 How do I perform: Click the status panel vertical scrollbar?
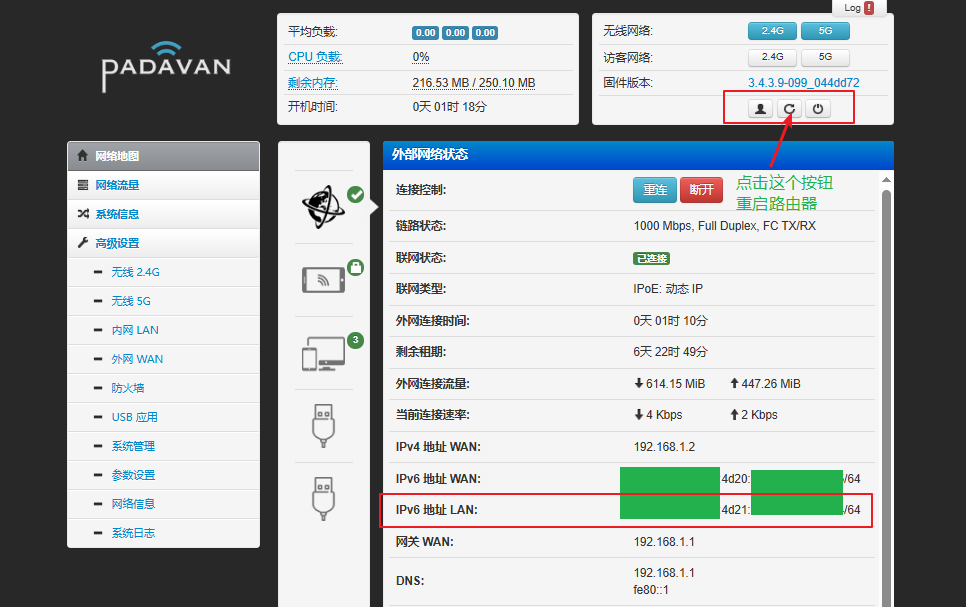pos(887,397)
